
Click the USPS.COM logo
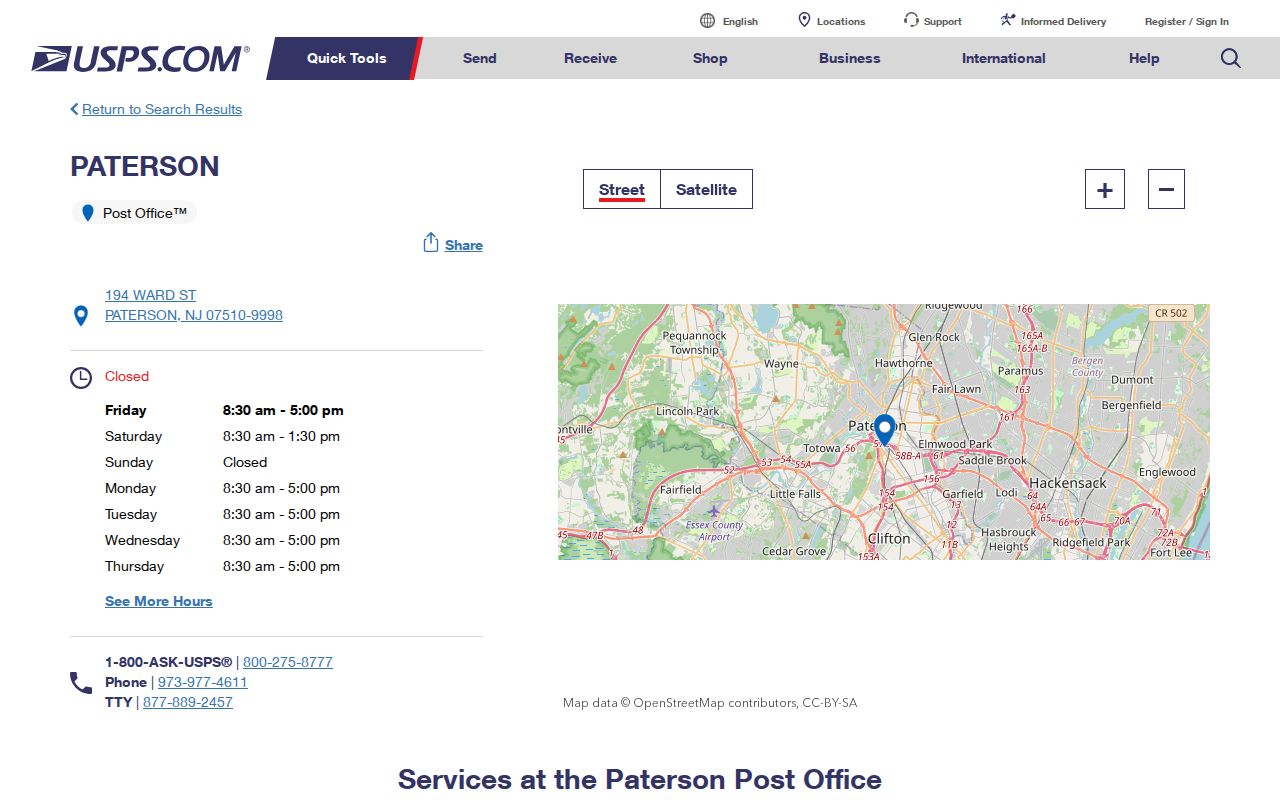(140, 58)
